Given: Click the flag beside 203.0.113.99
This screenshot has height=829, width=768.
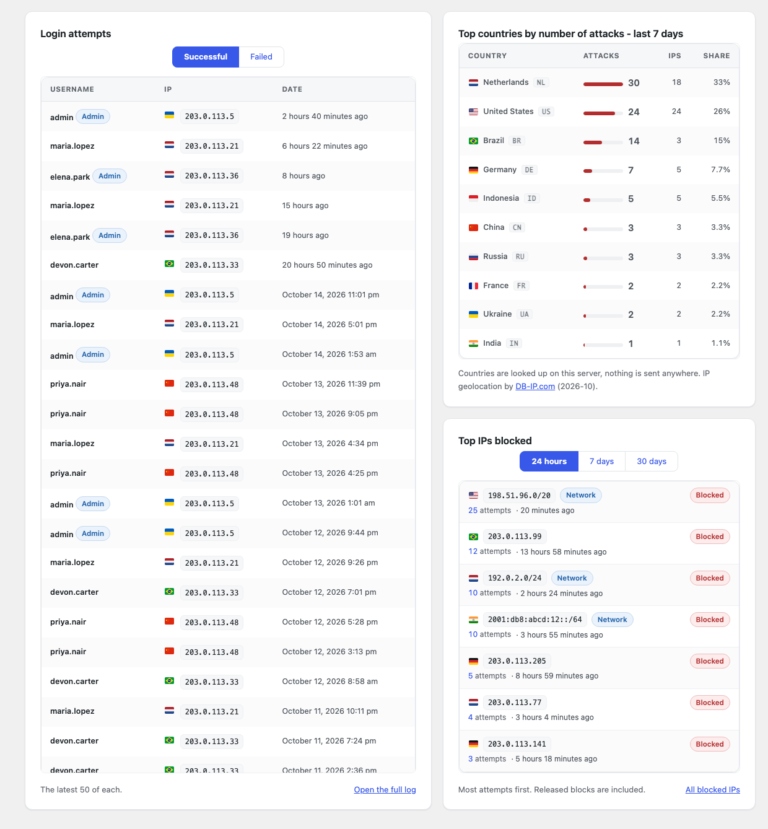Looking at the screenshot, I should click(474, 537).
